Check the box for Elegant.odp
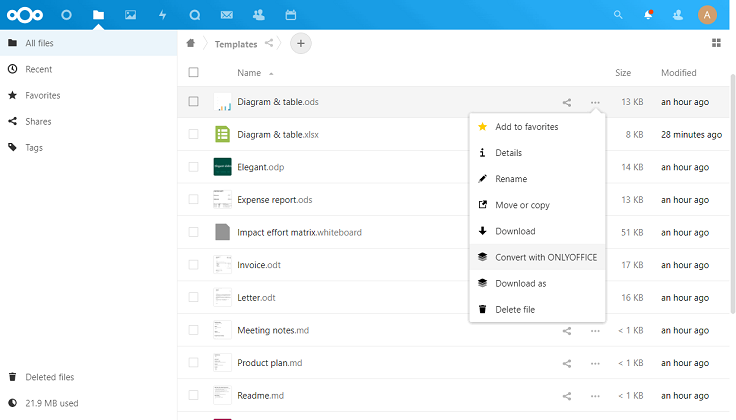Screen dimensions: 736x420 [x=194, y=167]
